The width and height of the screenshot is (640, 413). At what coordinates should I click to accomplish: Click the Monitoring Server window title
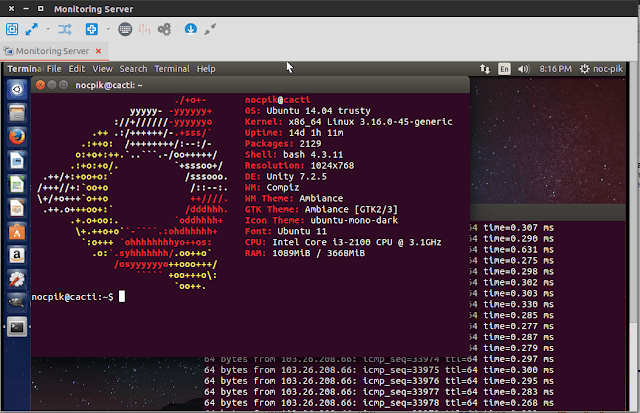[x=93, y=9]
